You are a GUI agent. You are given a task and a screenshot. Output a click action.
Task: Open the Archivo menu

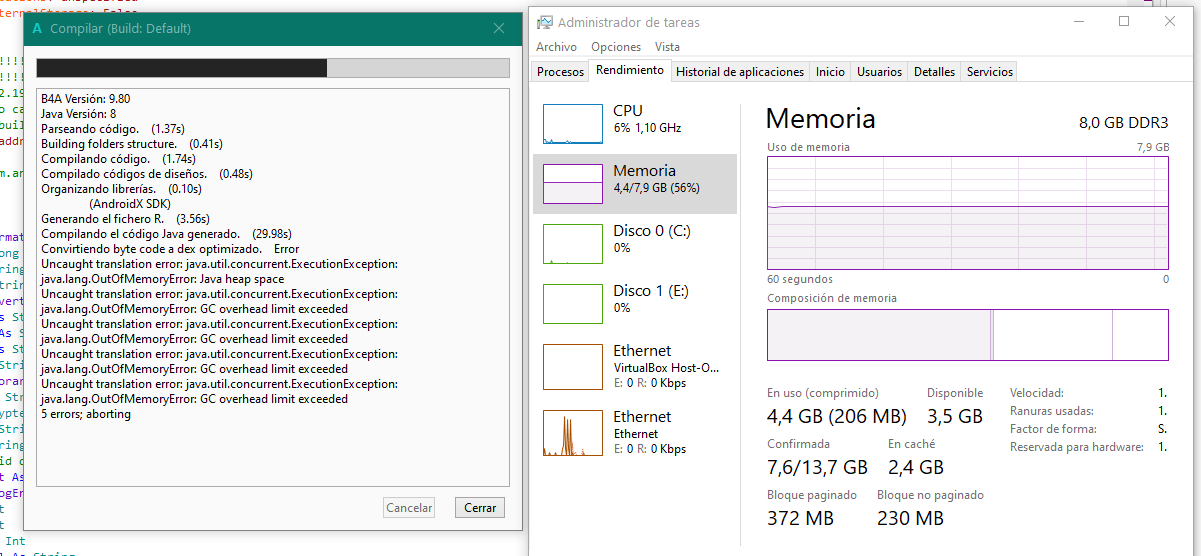[x=556, y=47]
